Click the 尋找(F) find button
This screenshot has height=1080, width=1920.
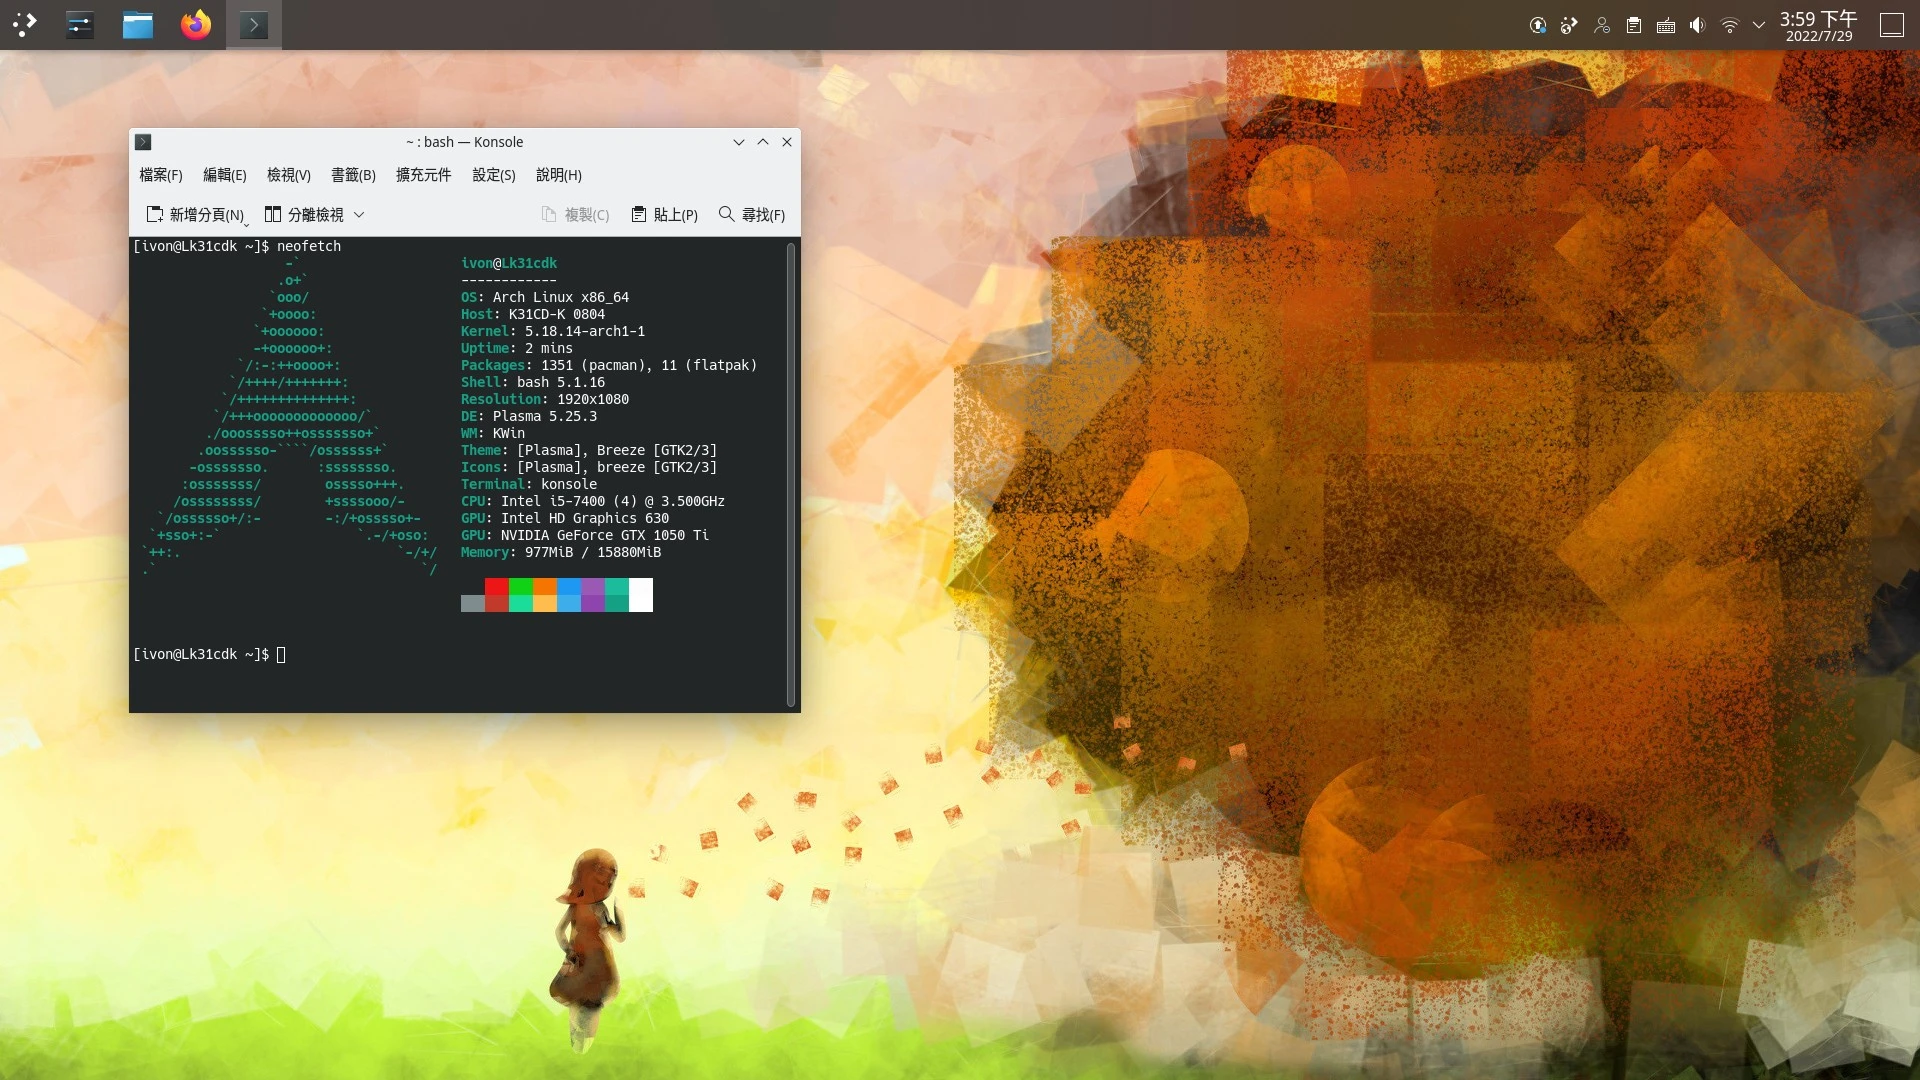(752, 215)
